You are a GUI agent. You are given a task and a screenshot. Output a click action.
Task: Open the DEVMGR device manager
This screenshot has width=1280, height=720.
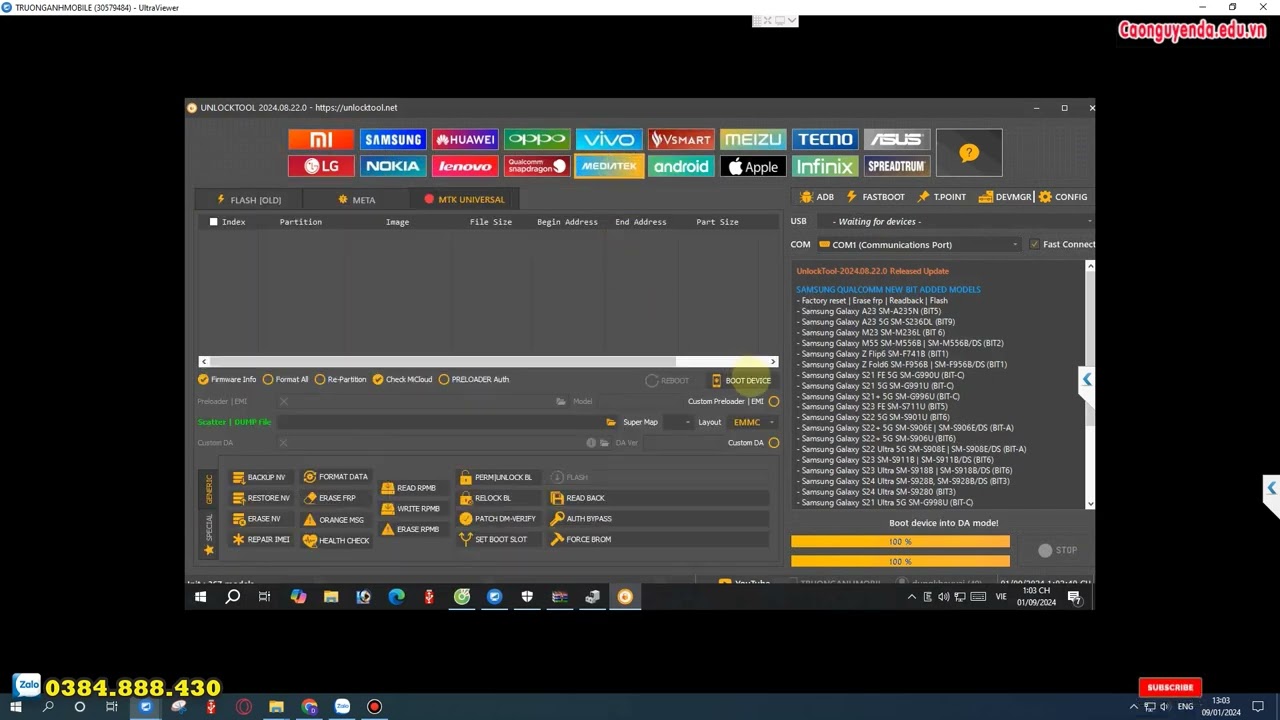[1005, 197]
